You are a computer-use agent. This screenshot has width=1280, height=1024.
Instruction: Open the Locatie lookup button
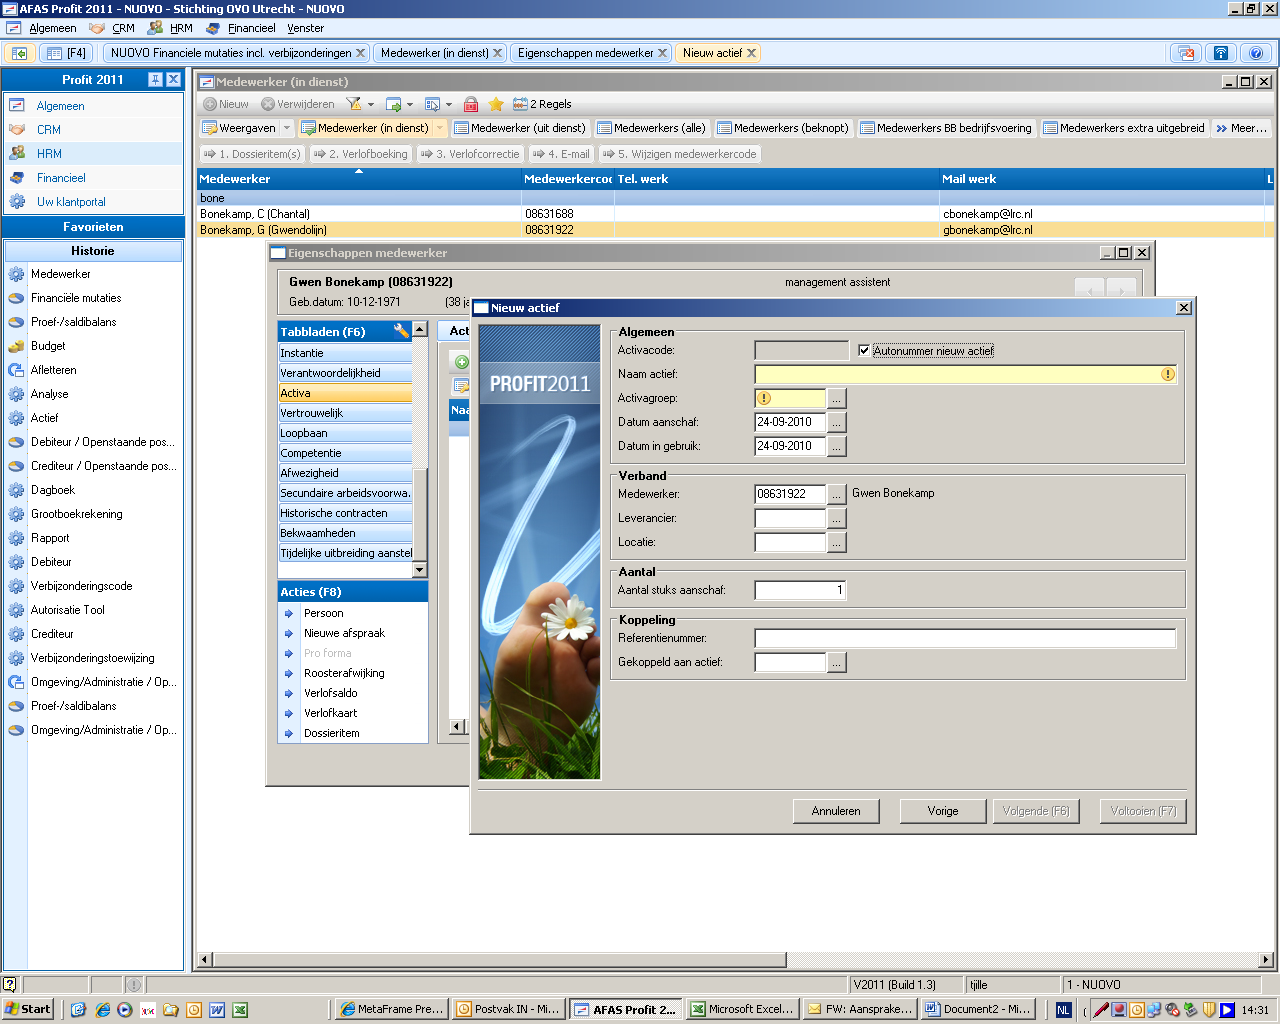click(x=837, y=542)
